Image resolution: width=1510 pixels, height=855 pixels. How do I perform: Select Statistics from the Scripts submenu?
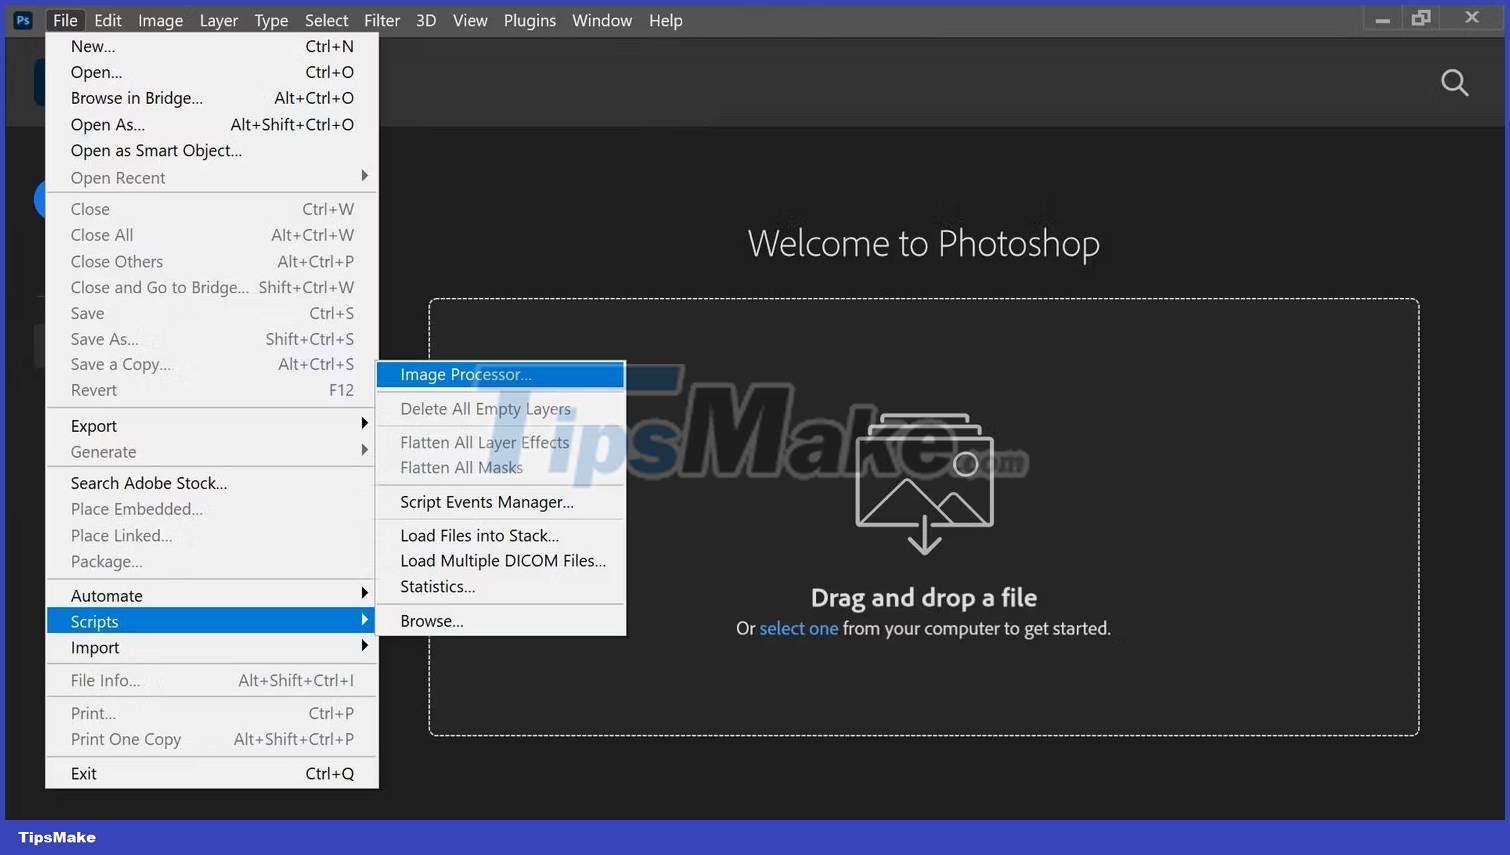(437, 586)
